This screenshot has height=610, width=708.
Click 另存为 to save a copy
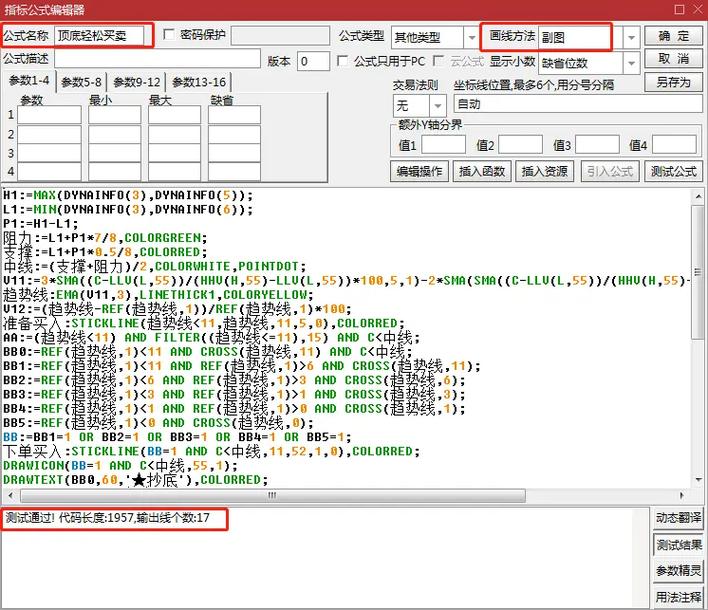pyautogui.click(x=674, y=82)
